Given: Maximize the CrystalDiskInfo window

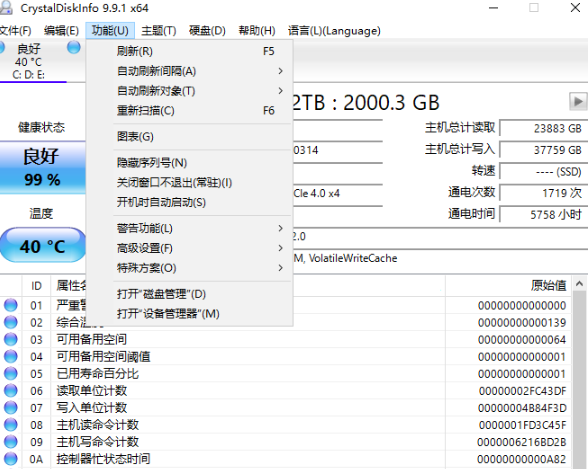Looking at the screenshot, I should tap(534, 7).
